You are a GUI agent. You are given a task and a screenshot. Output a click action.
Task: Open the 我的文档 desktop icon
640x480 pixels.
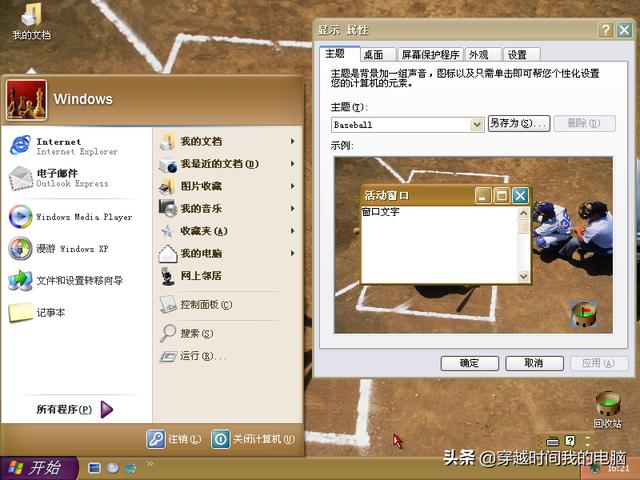click(31, 21)
